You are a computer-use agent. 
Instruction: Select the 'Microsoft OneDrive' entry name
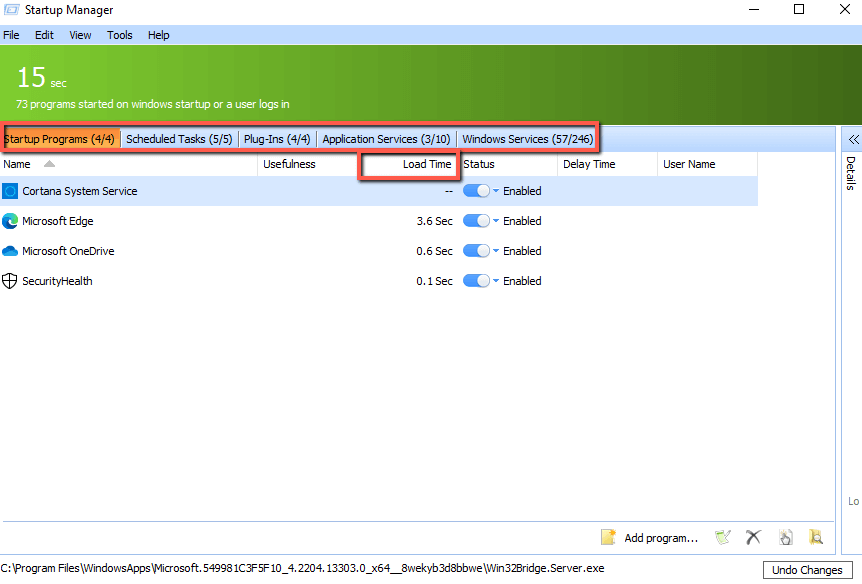(x=68, y=251)
